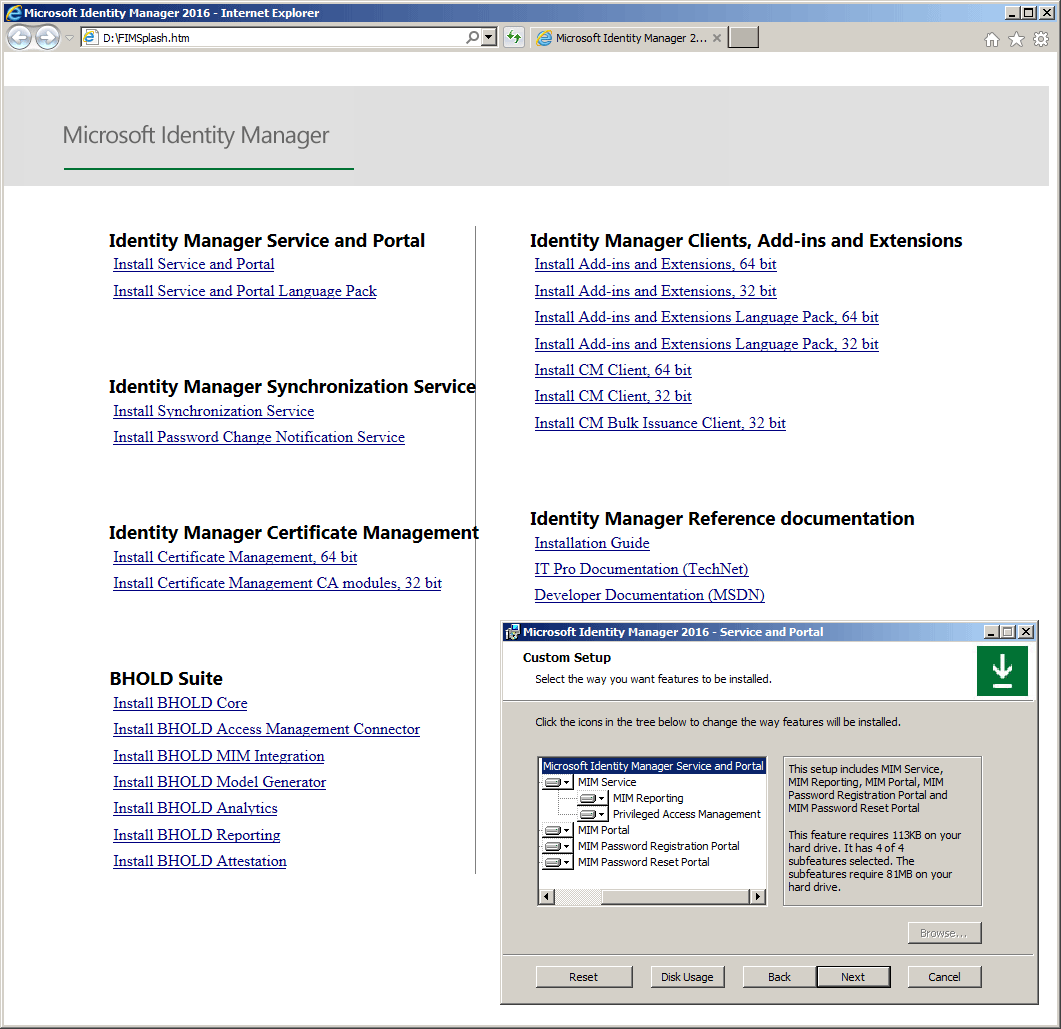1061x1029 pixels.
Task: Open Install BHOLD Reporting link
Action: pos(196,836)
